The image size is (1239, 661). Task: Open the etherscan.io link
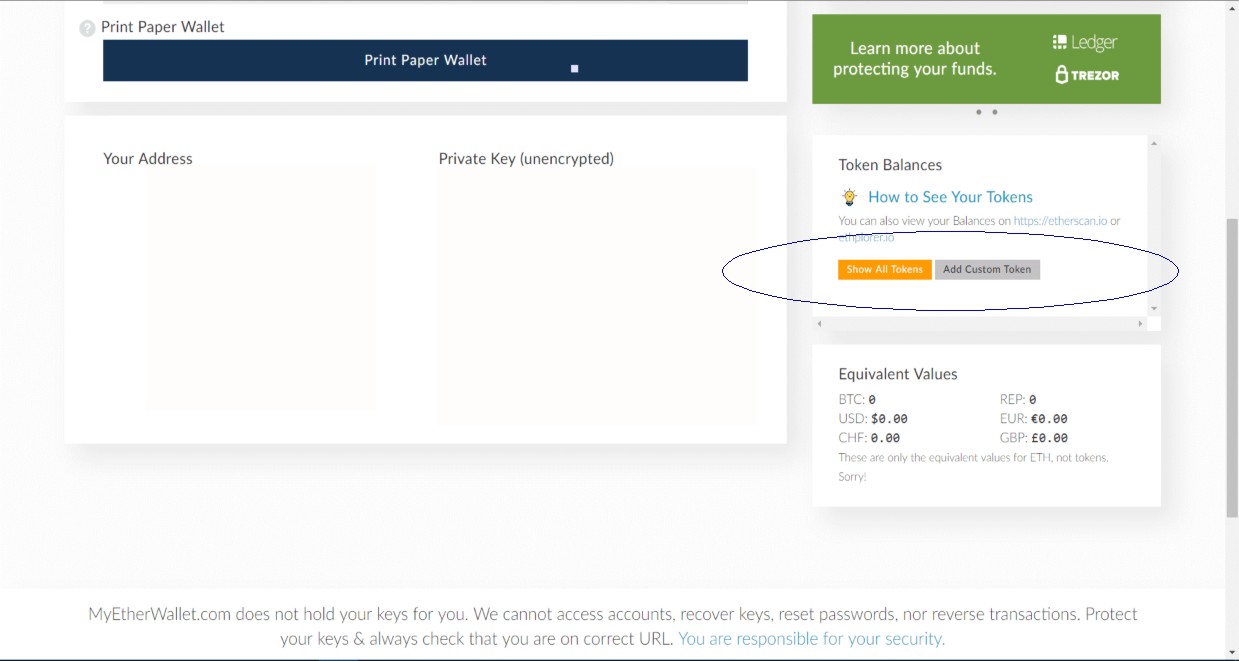(x=1060, y=221)
